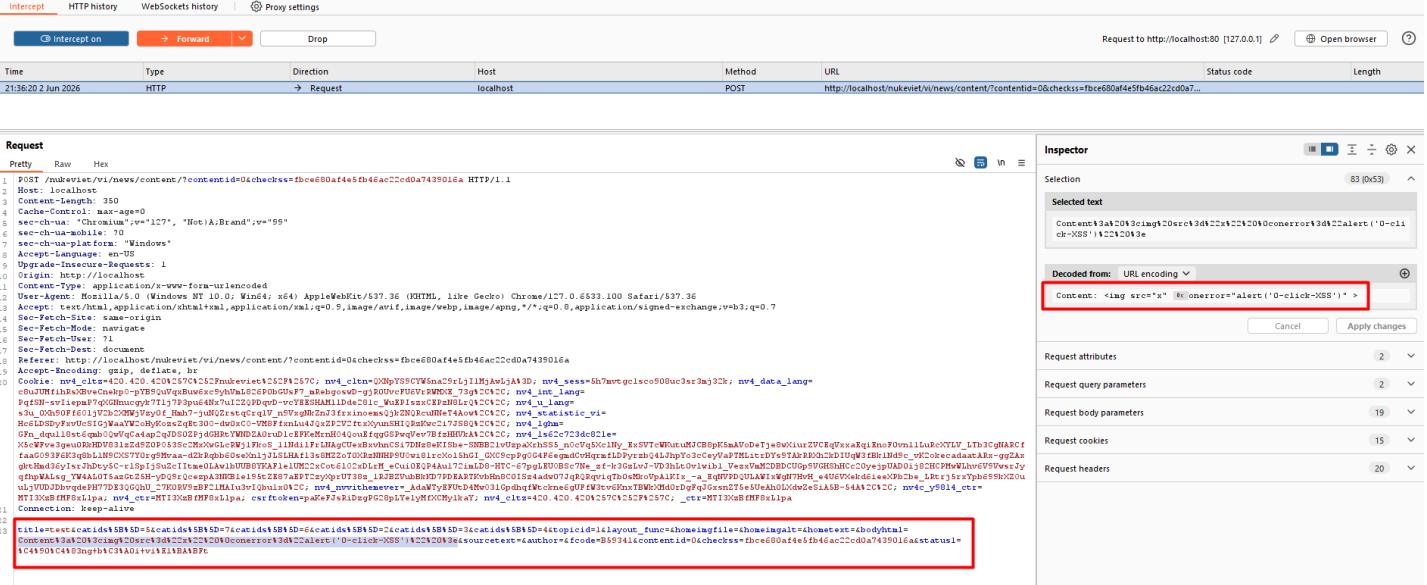This screenshot has width=1427, height=585.
Task: Edit request target with pencil icon
Action: tap(1275, 39)
